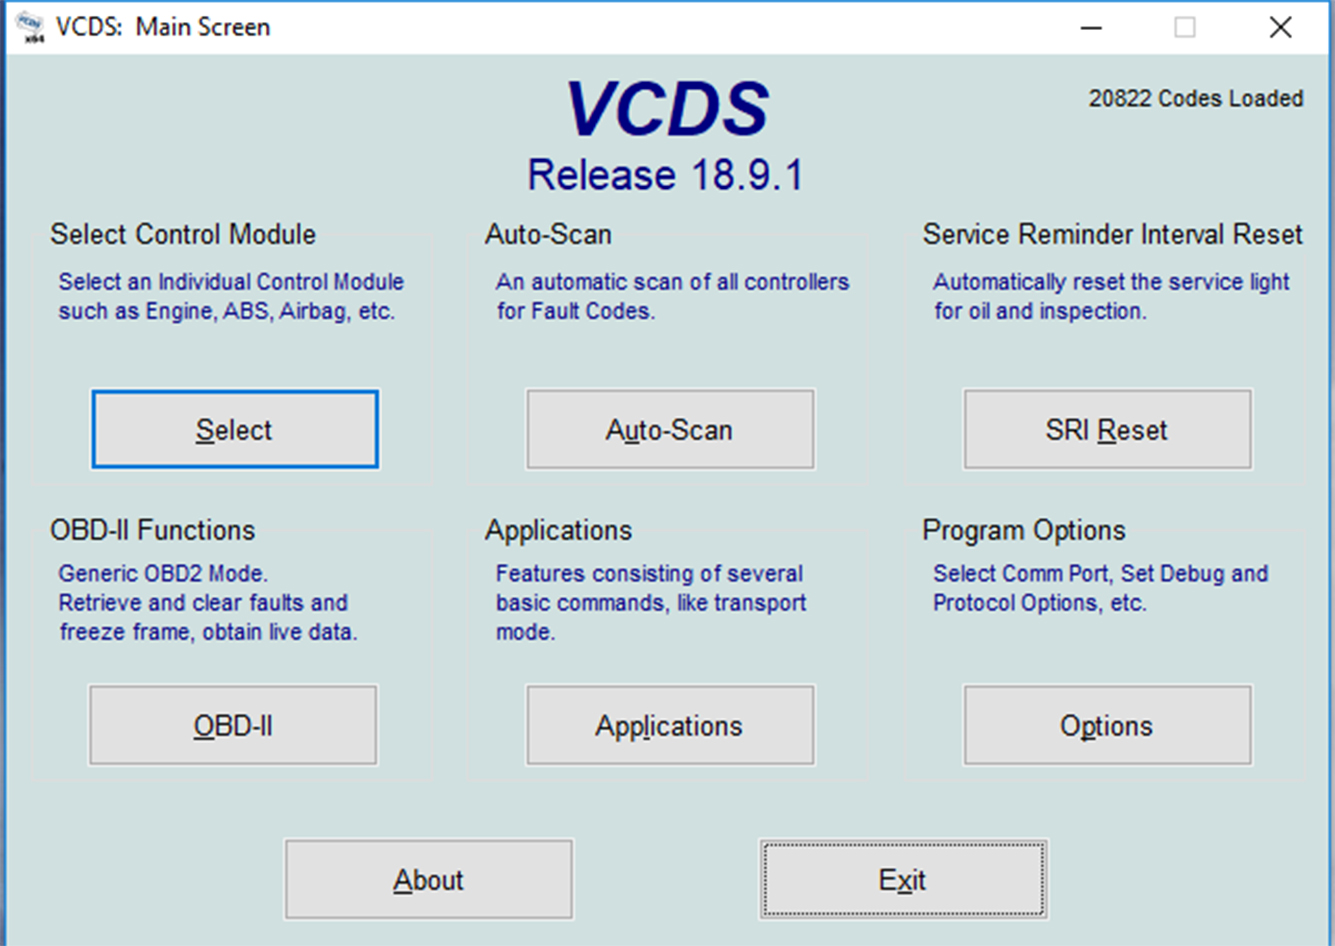
Task: Show the About dialog
Action: tap(429, 879)
